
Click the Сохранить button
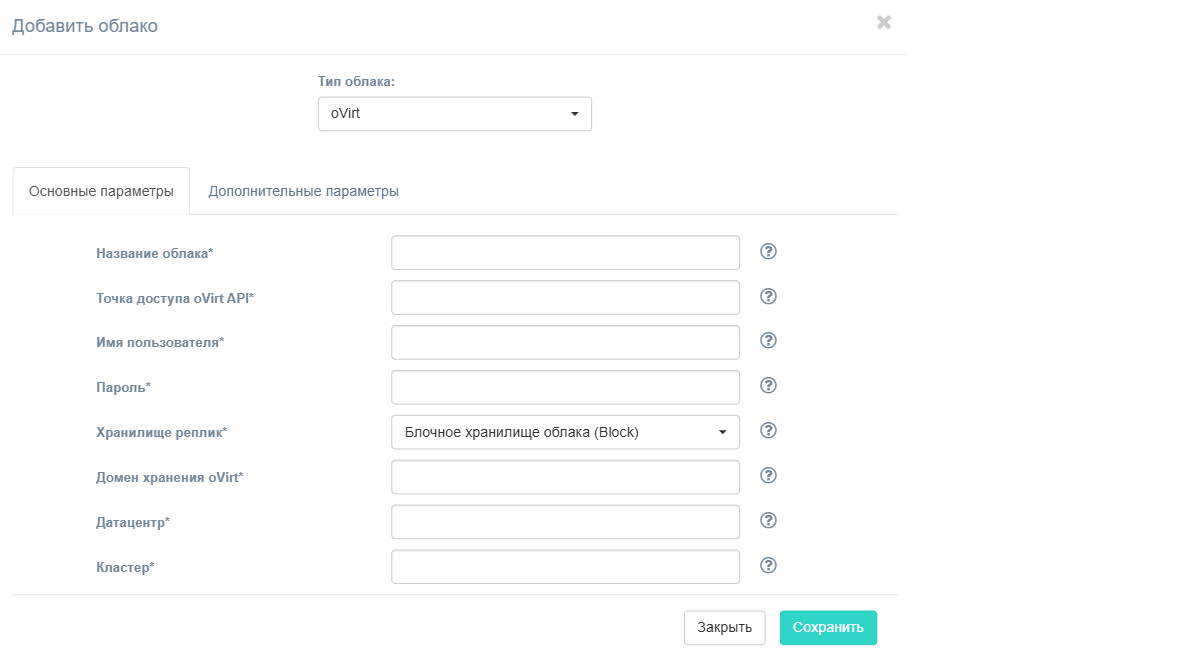point(828,628)
